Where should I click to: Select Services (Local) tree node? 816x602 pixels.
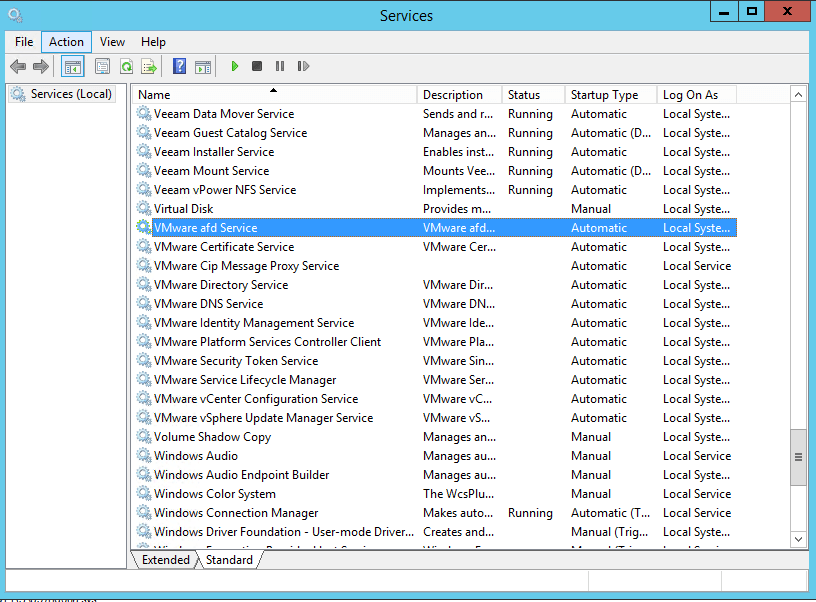[61, 94]
